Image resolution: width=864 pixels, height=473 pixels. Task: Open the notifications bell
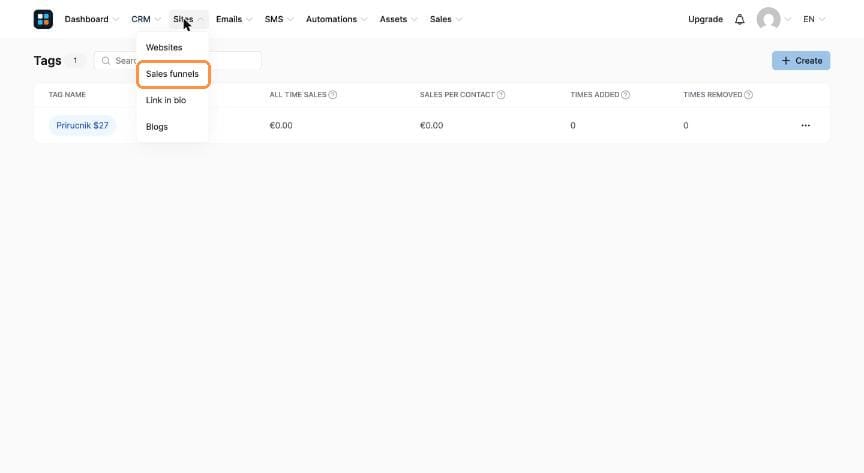[x=739, y=19]
